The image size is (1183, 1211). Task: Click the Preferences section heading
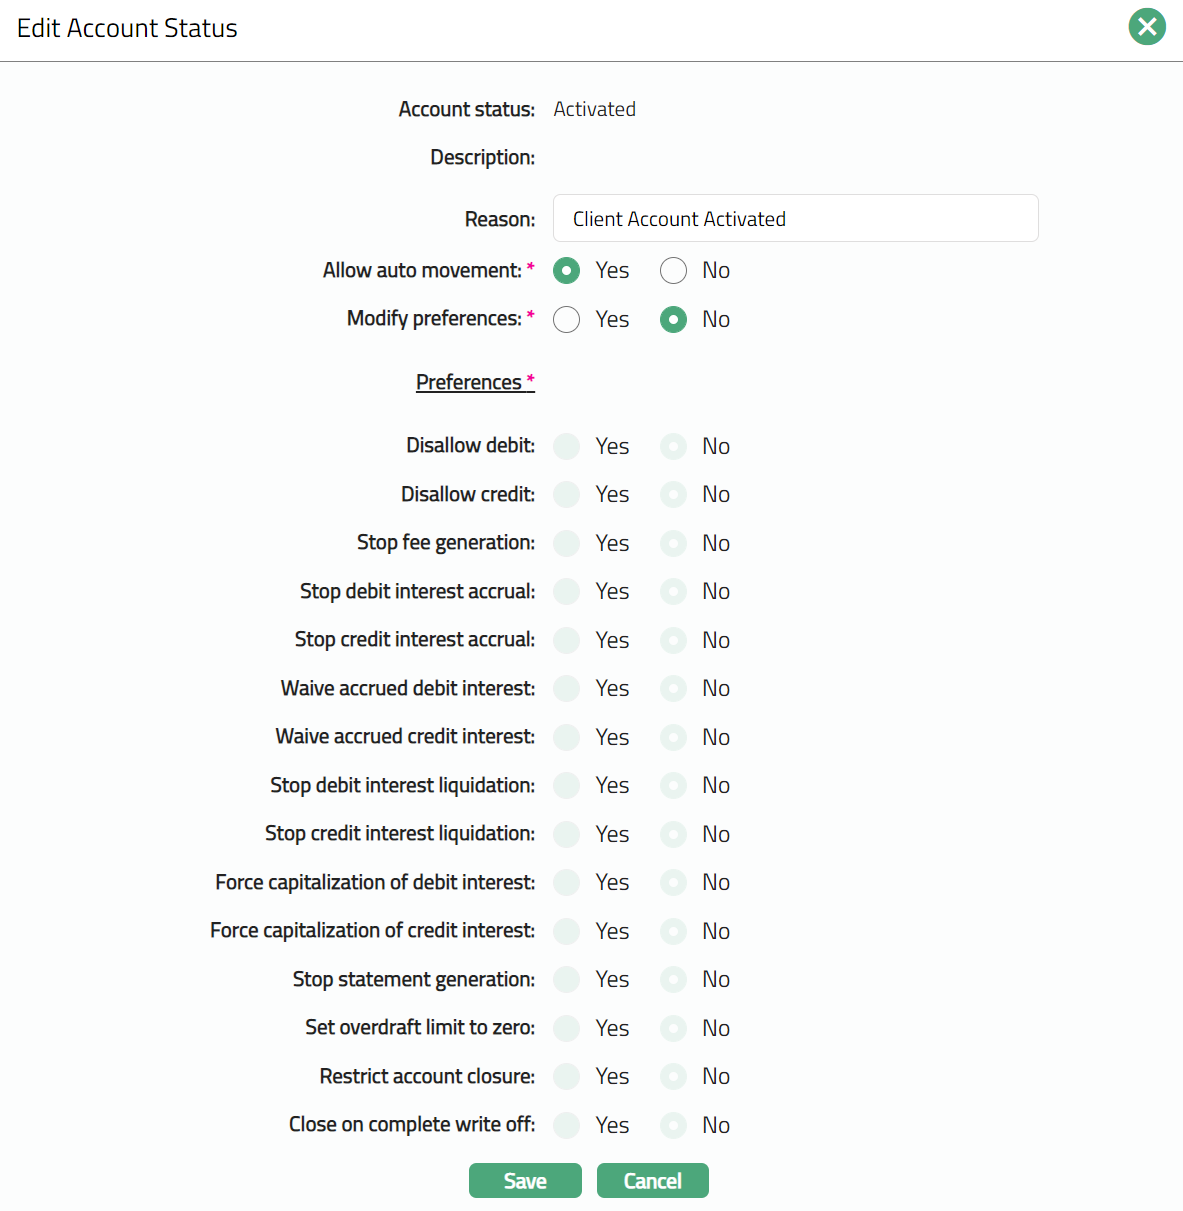coord(469,382)
